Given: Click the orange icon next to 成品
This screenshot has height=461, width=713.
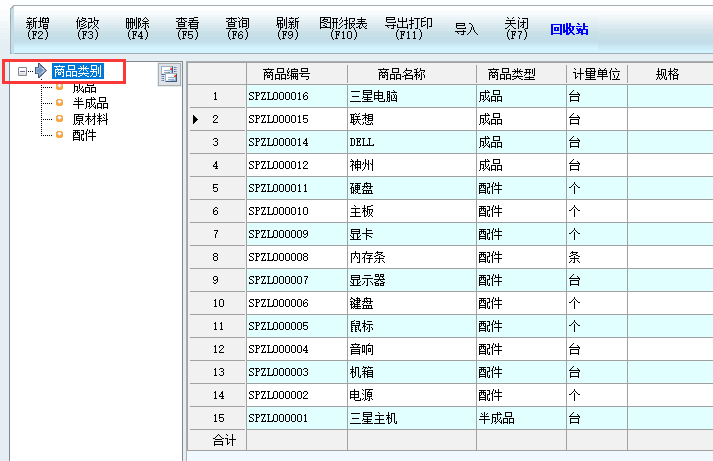Looking at the screenshot, I should coord(59,88).
